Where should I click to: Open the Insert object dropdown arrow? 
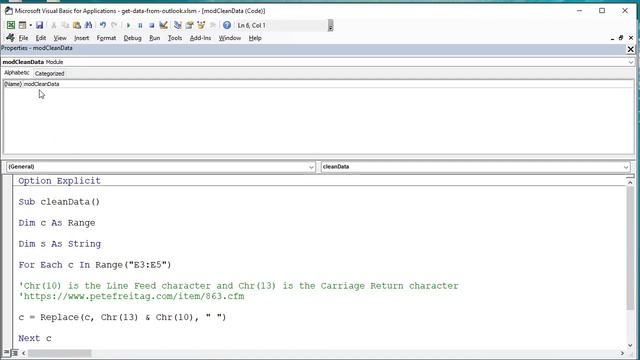(30, 25)
